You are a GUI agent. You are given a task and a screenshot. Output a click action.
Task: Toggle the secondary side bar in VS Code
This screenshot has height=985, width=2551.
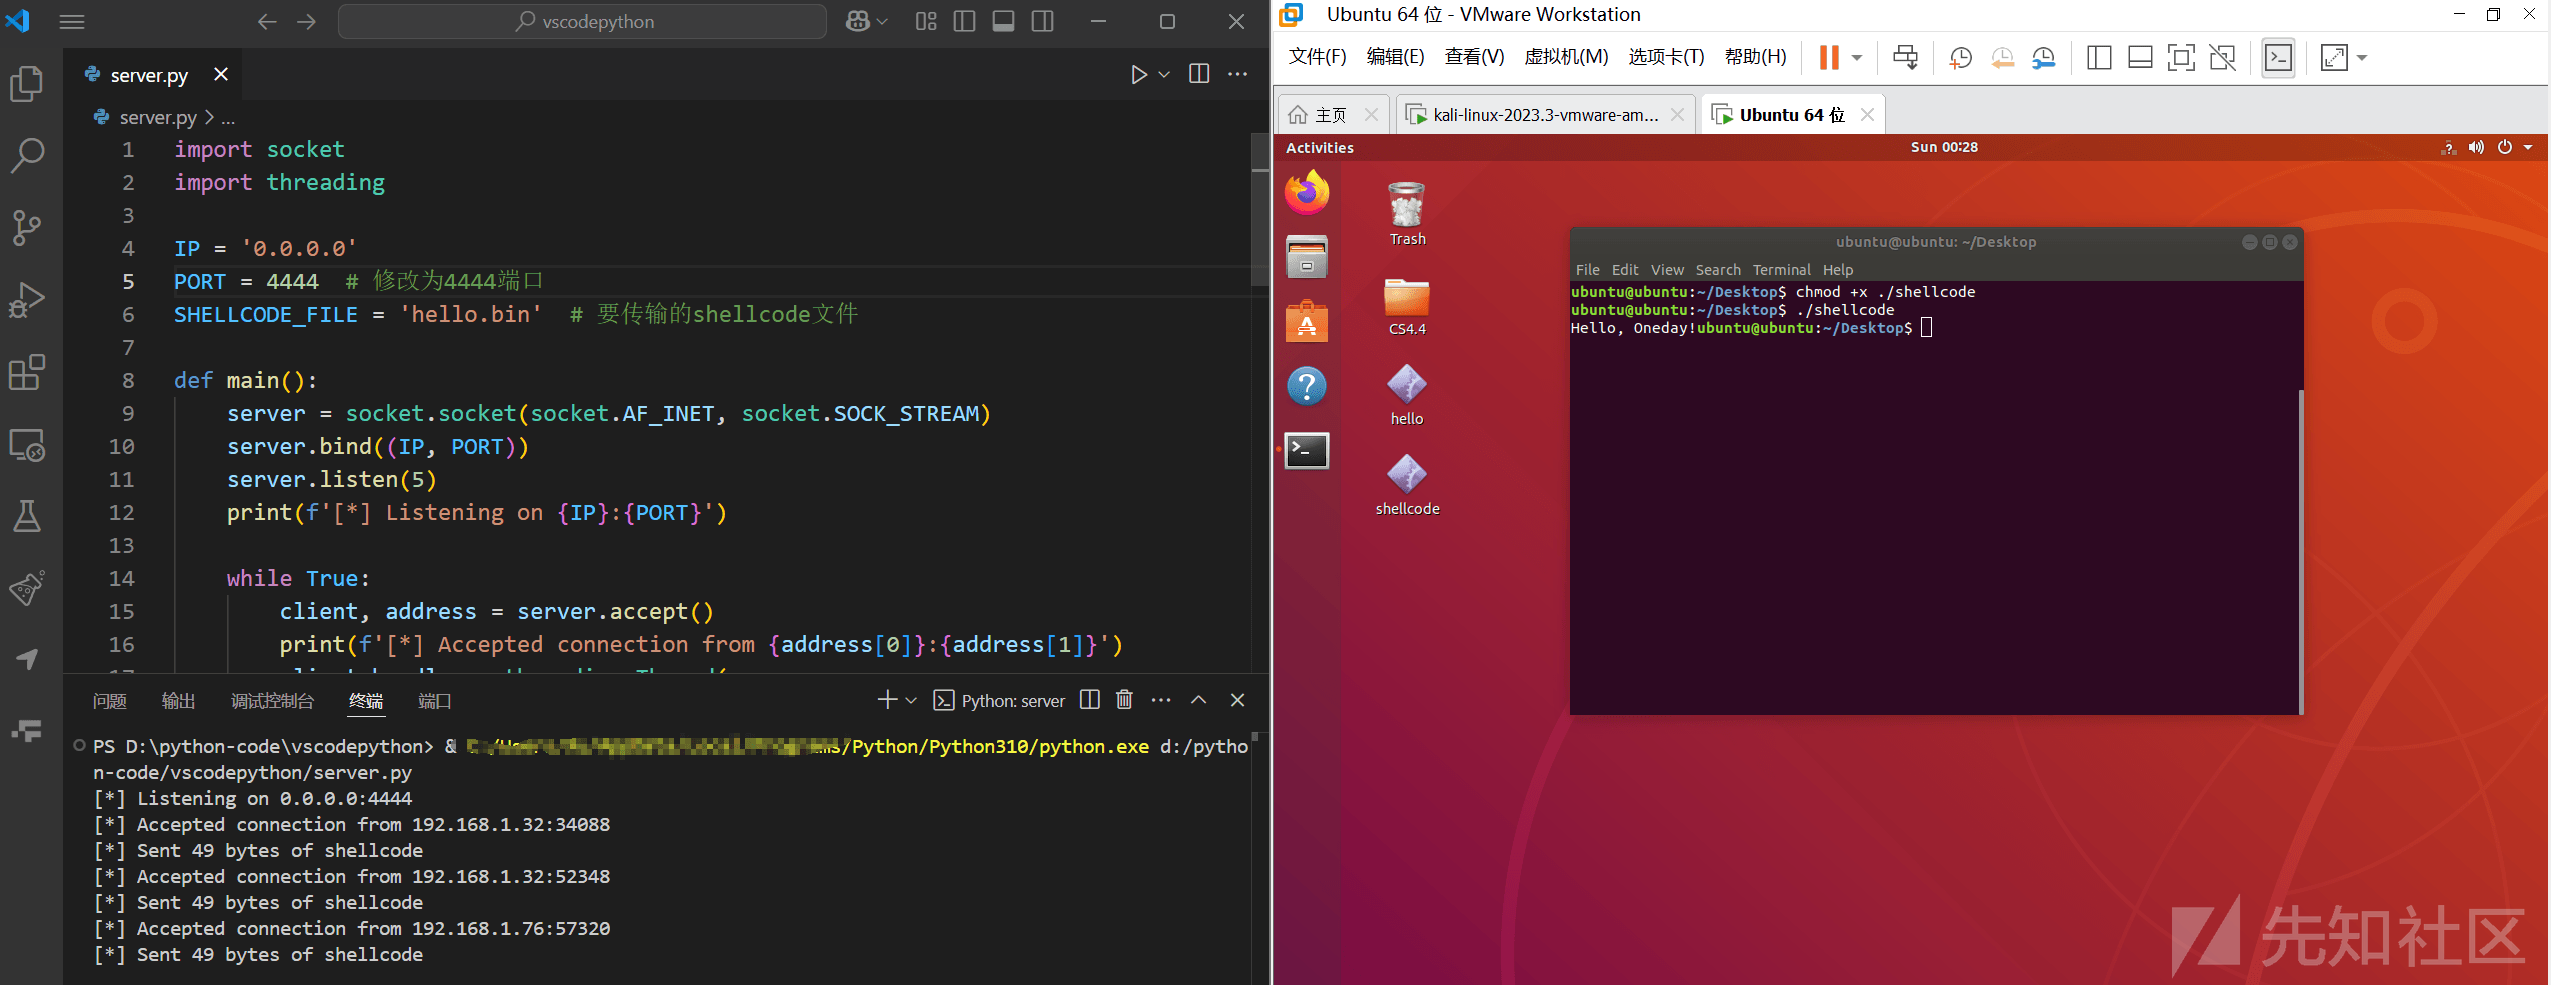pyautogui.click(x=1042, y=22)
